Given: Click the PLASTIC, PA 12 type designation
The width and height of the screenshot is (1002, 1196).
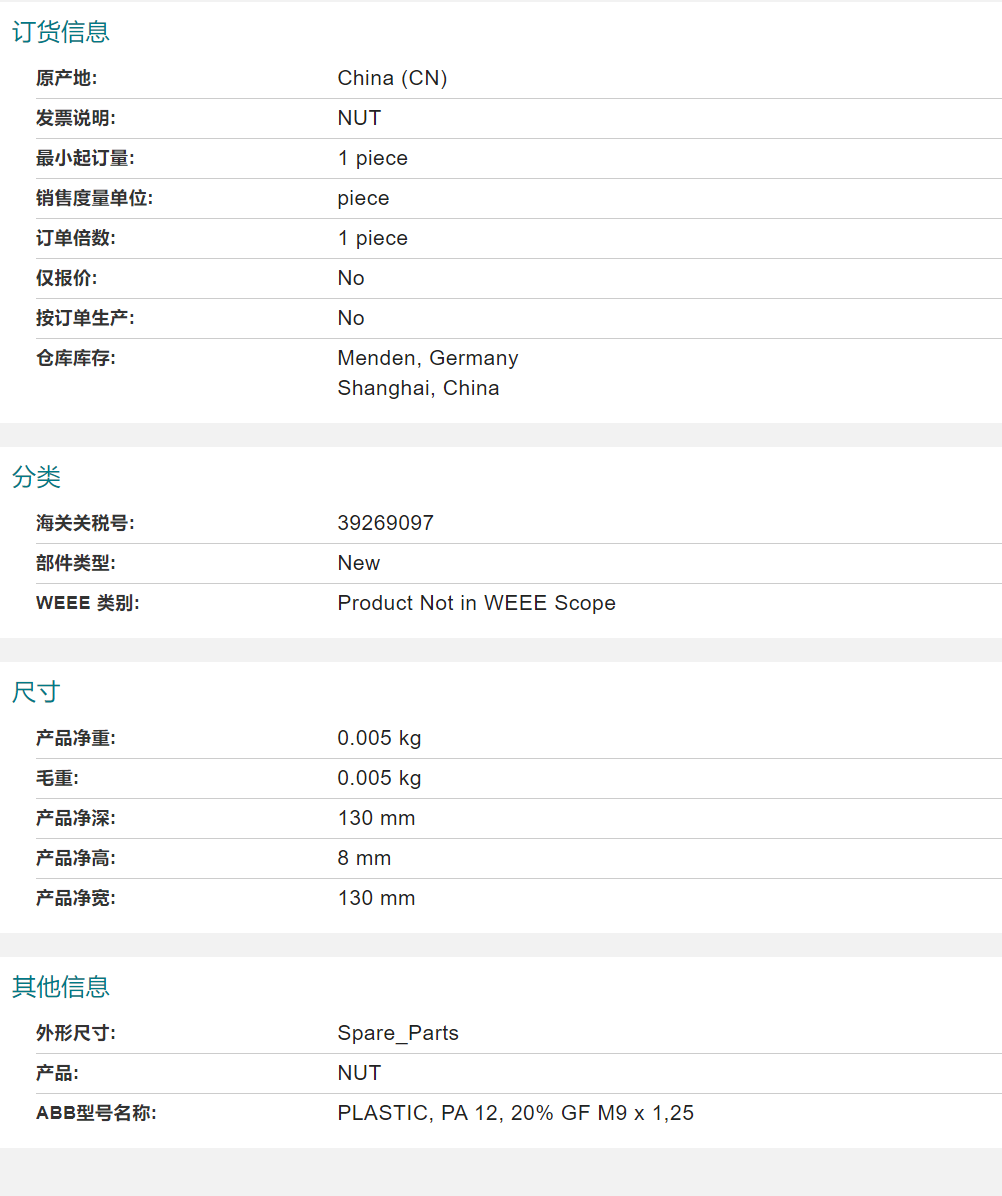Looking at the screenshot, I should [515, 1113].
